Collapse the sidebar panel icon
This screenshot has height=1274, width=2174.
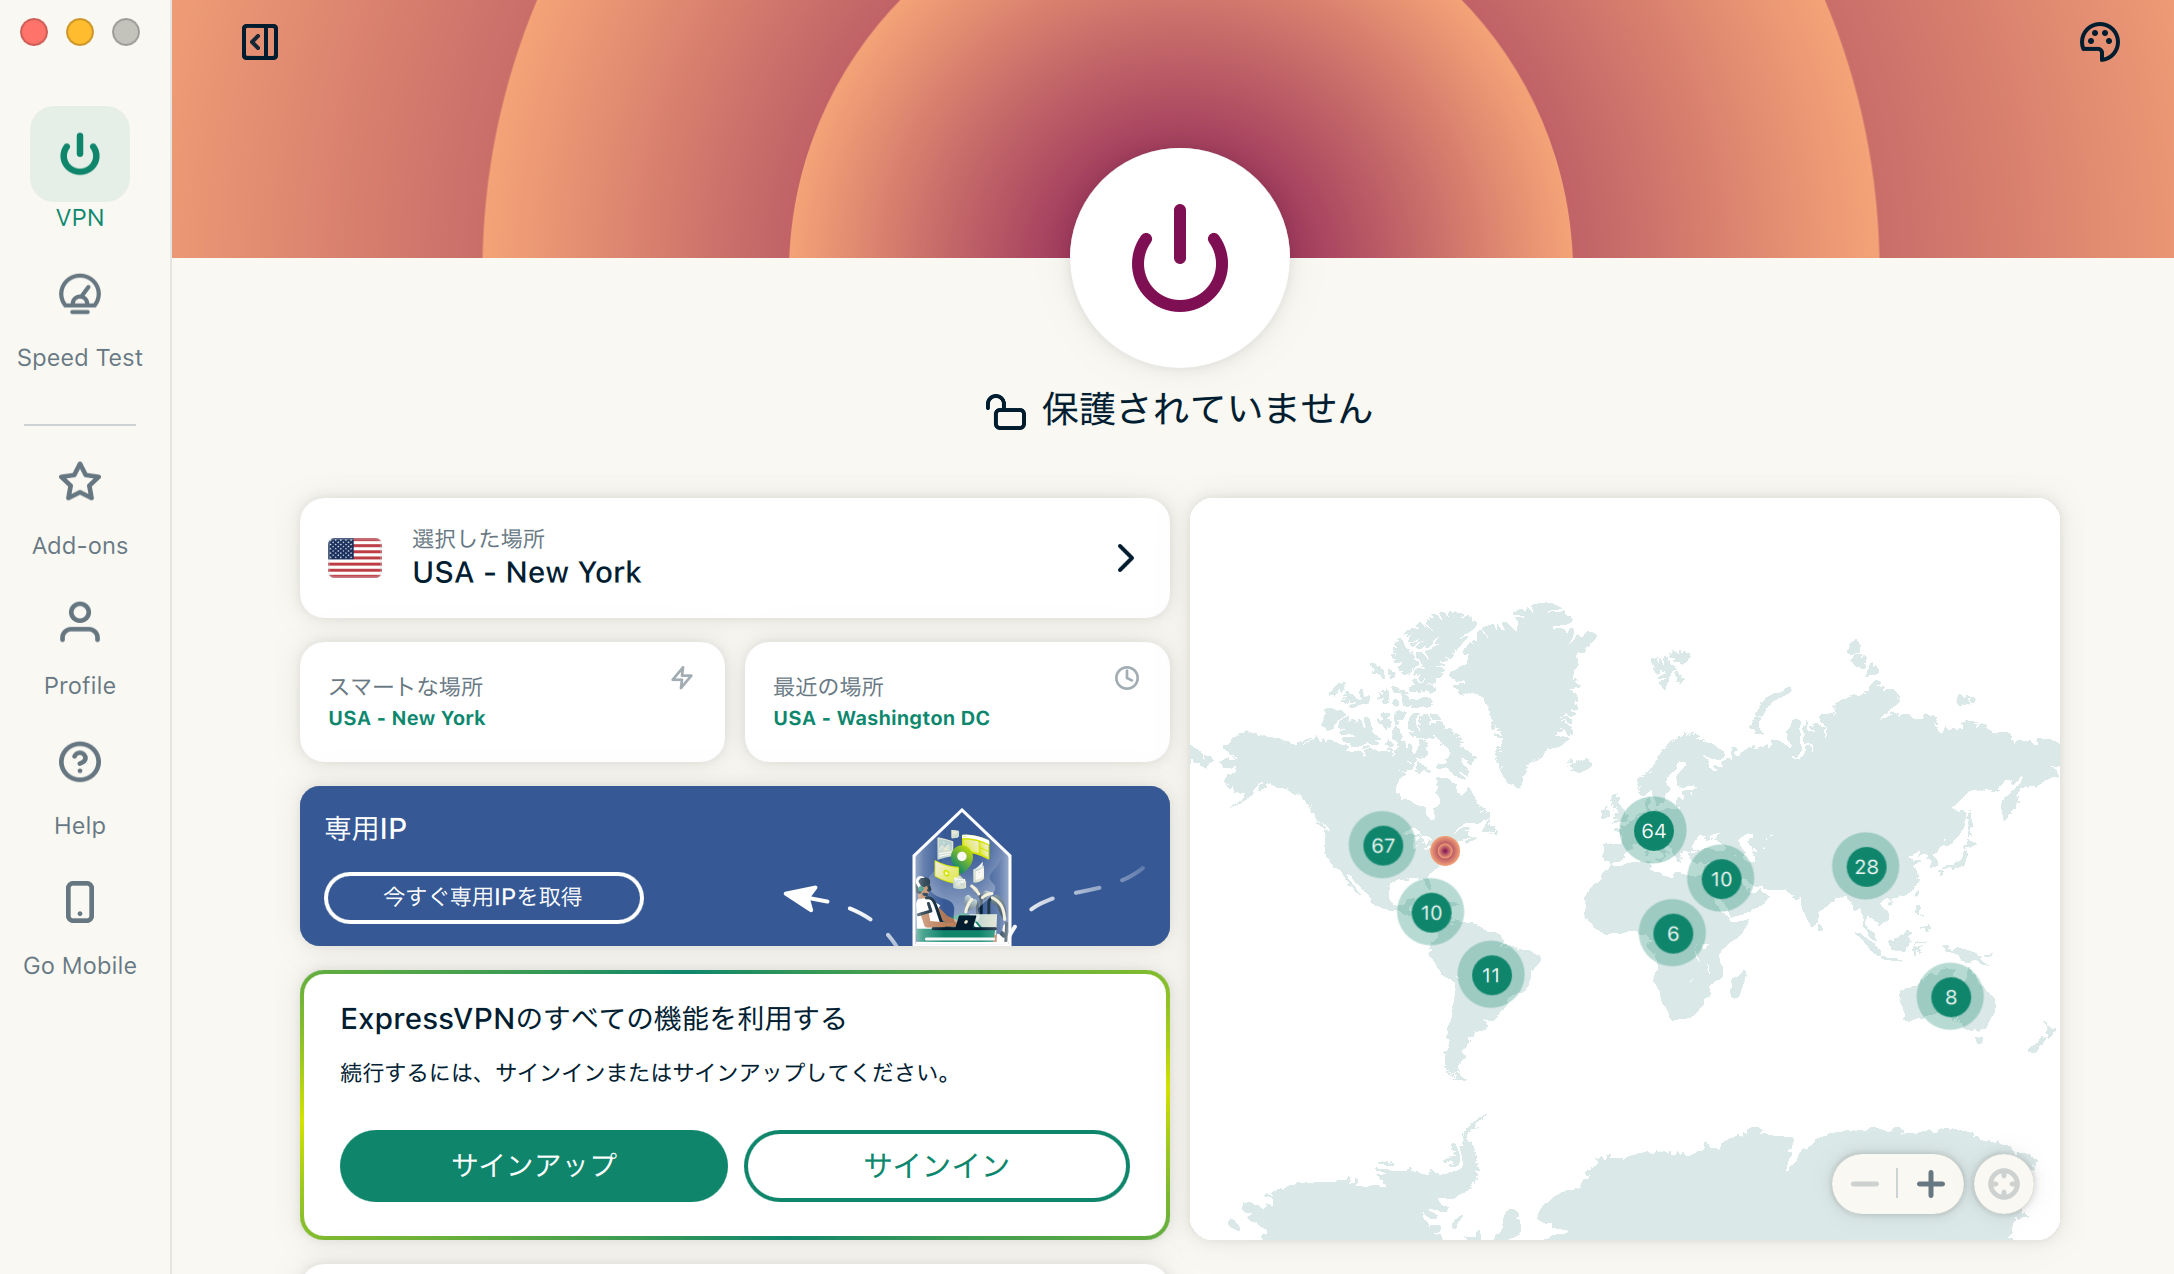pyautogui.click(x=260, y=42)
